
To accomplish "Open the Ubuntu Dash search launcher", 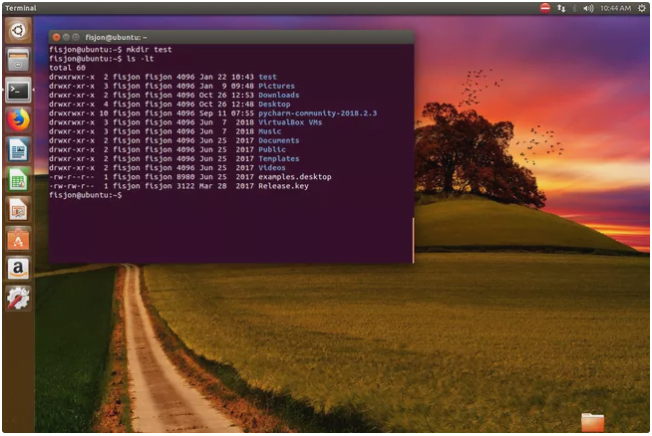I will click(18, 30).
